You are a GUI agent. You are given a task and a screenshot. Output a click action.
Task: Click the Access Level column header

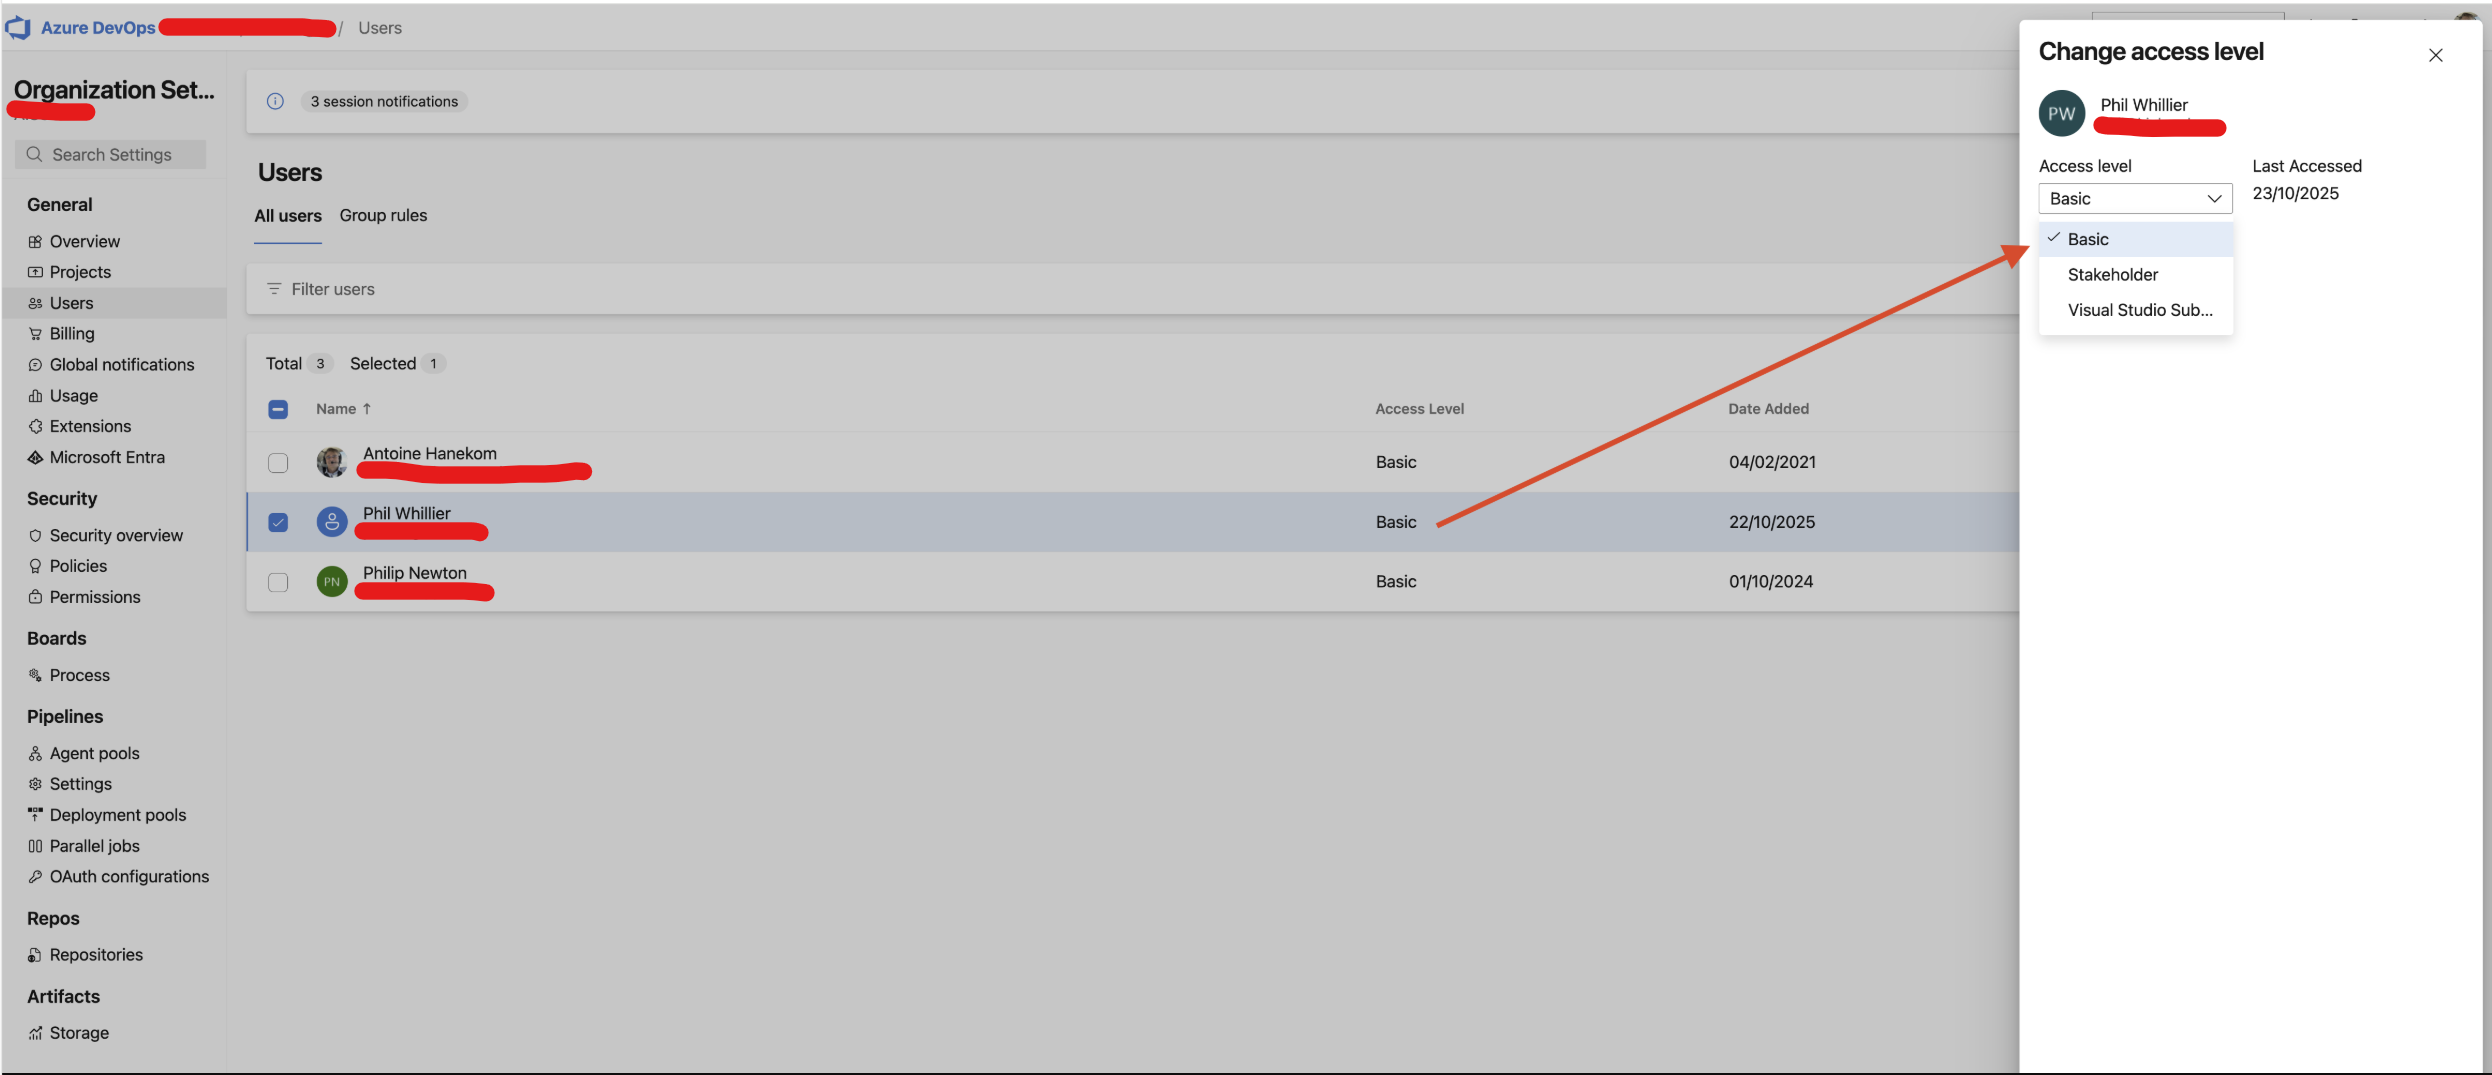[1419, 409]
